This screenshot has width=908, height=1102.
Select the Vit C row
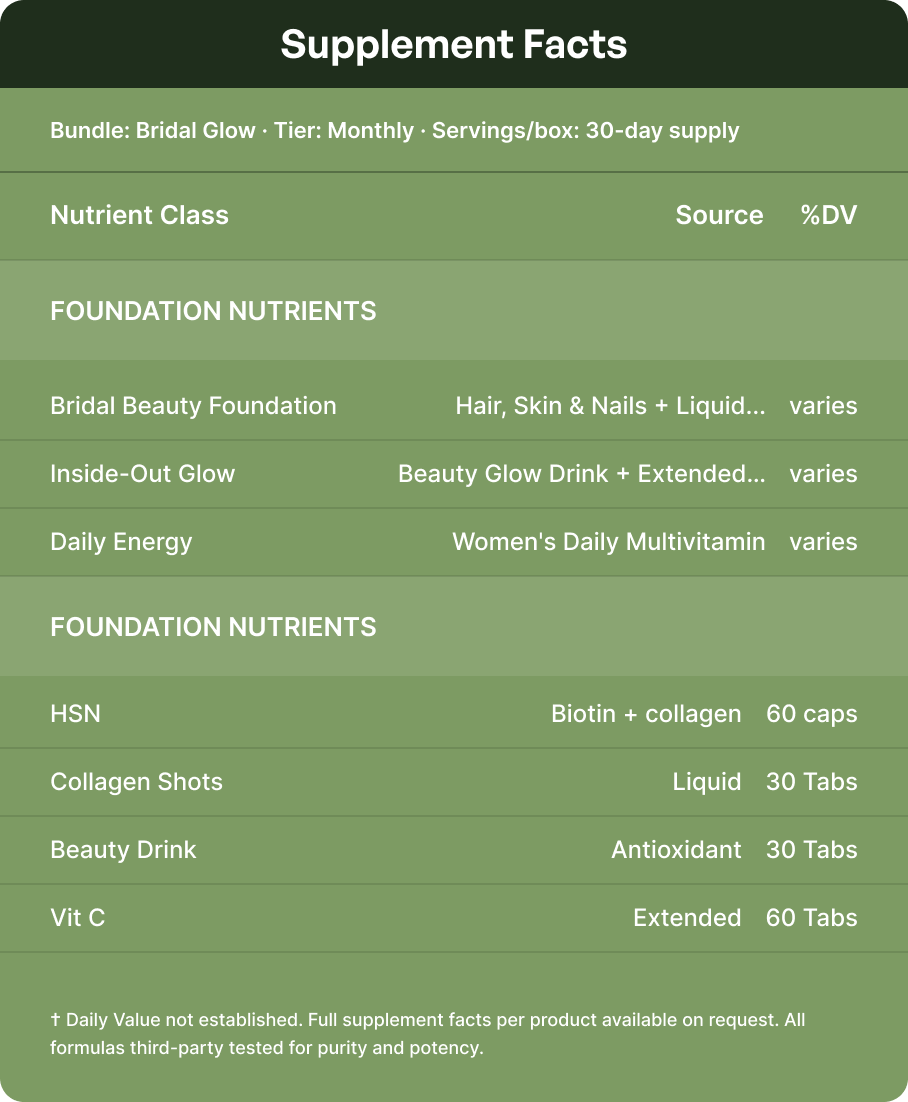click(x=454, y=918)
